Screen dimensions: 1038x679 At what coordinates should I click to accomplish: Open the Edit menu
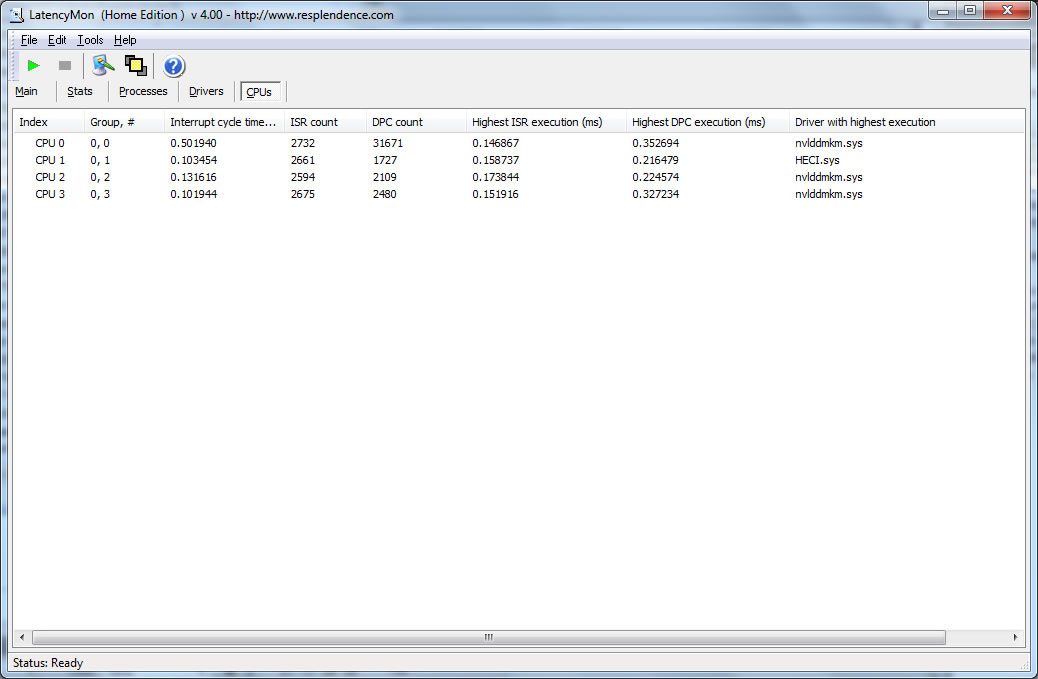point(57,40)
